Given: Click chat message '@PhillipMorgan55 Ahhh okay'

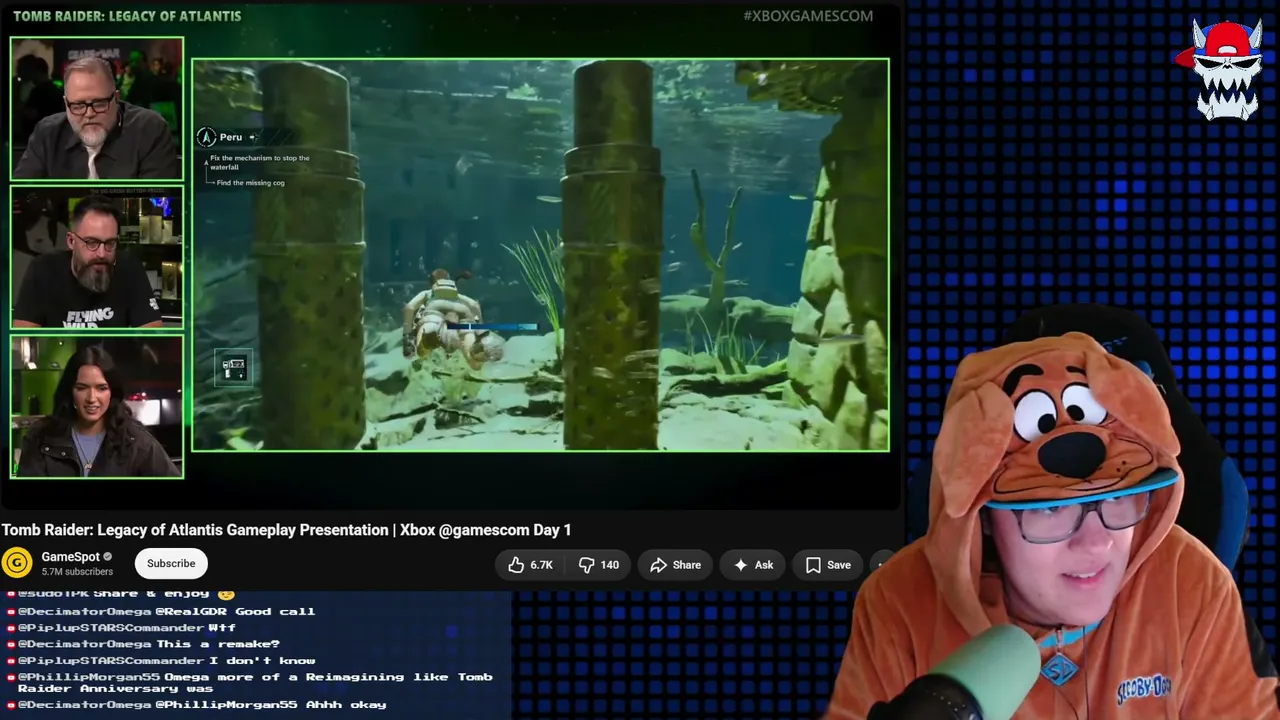Looking at the screenshot, I should click(271, 705).
